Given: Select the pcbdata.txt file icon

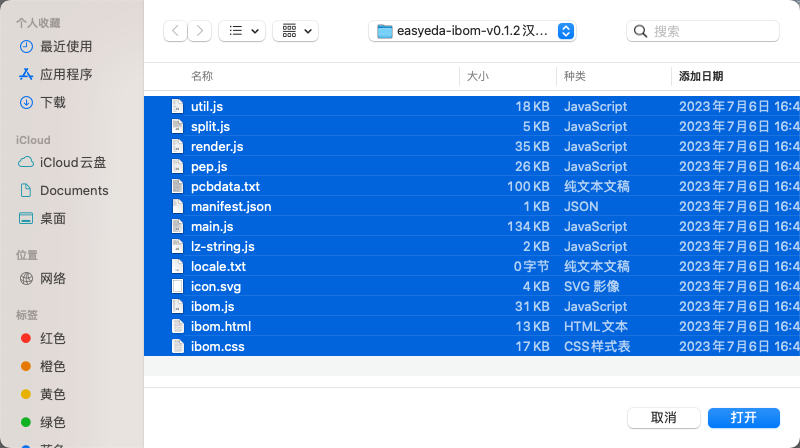Looking at the screenshot, I should [177, 186].
